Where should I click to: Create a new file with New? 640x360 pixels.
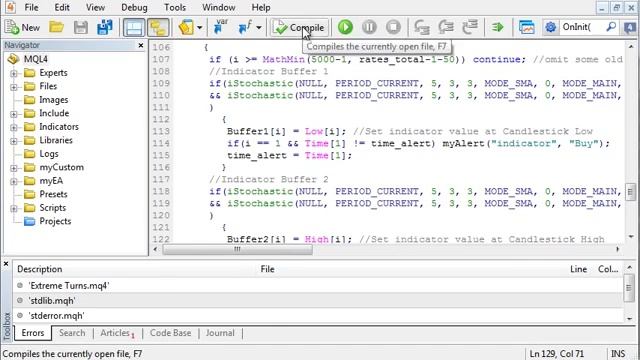22,27
